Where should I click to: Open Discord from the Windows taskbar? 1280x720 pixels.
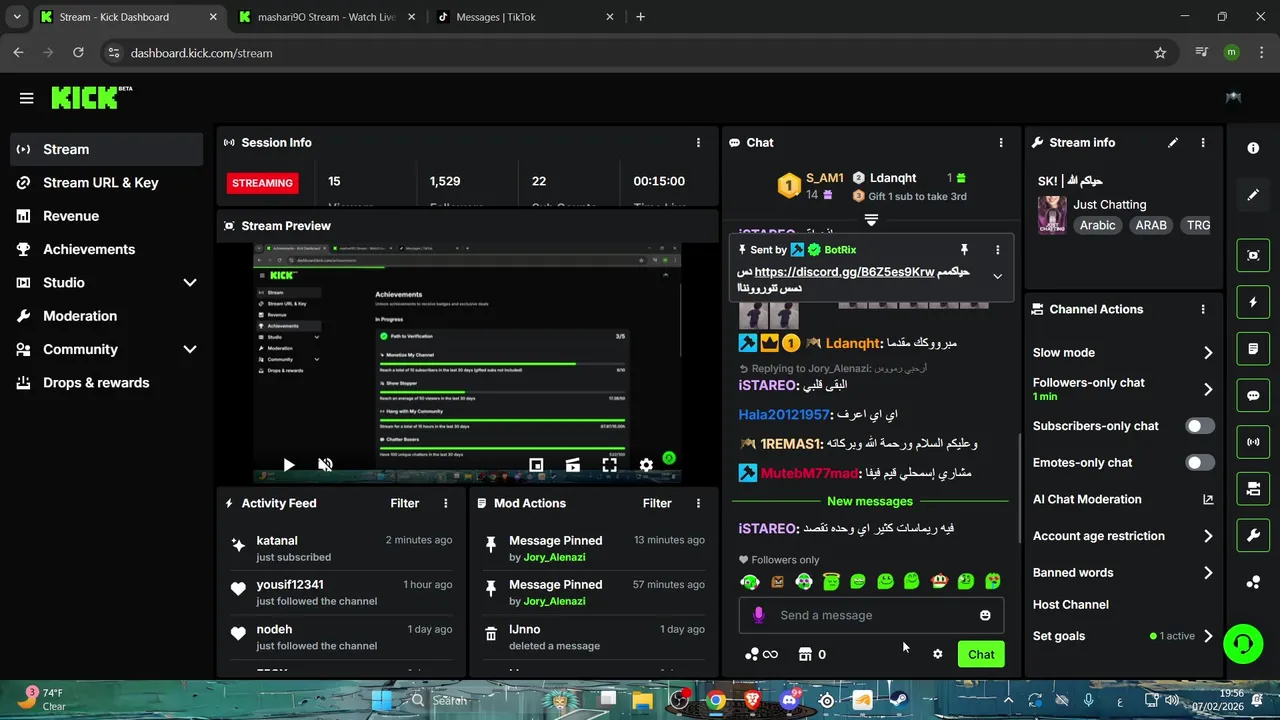pos(789,700)
